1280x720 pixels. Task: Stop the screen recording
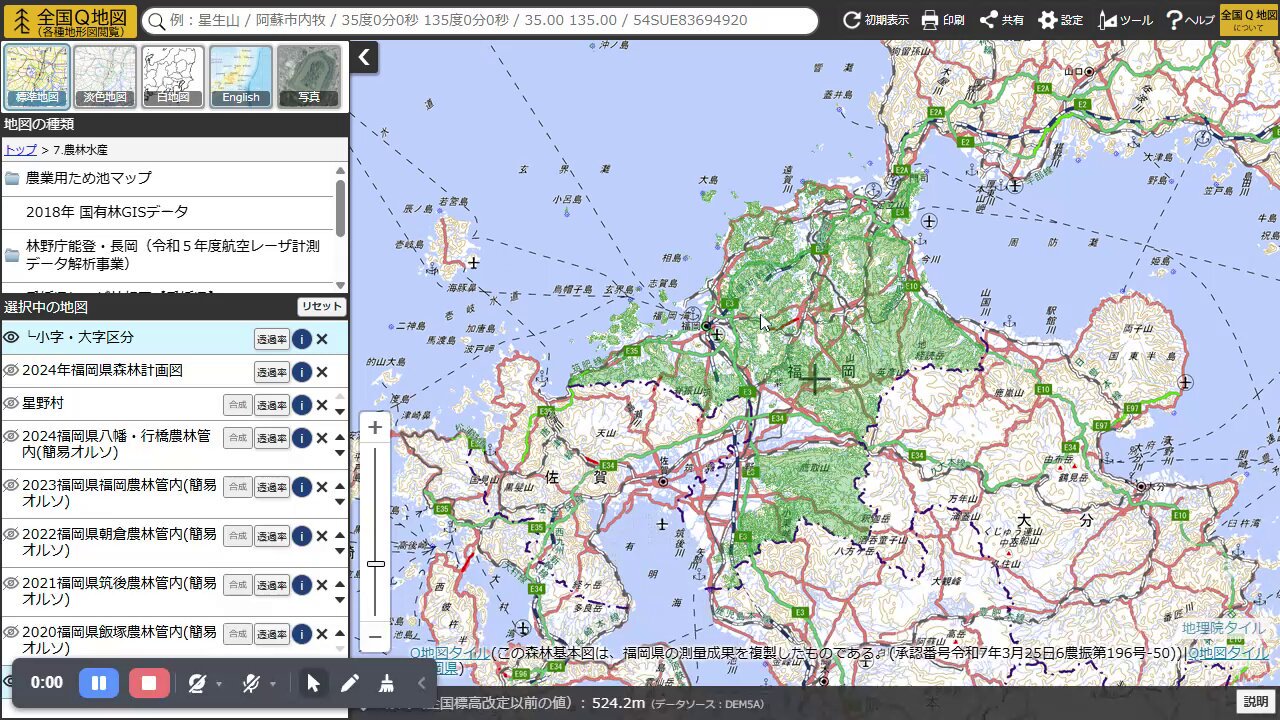[149, 683]
